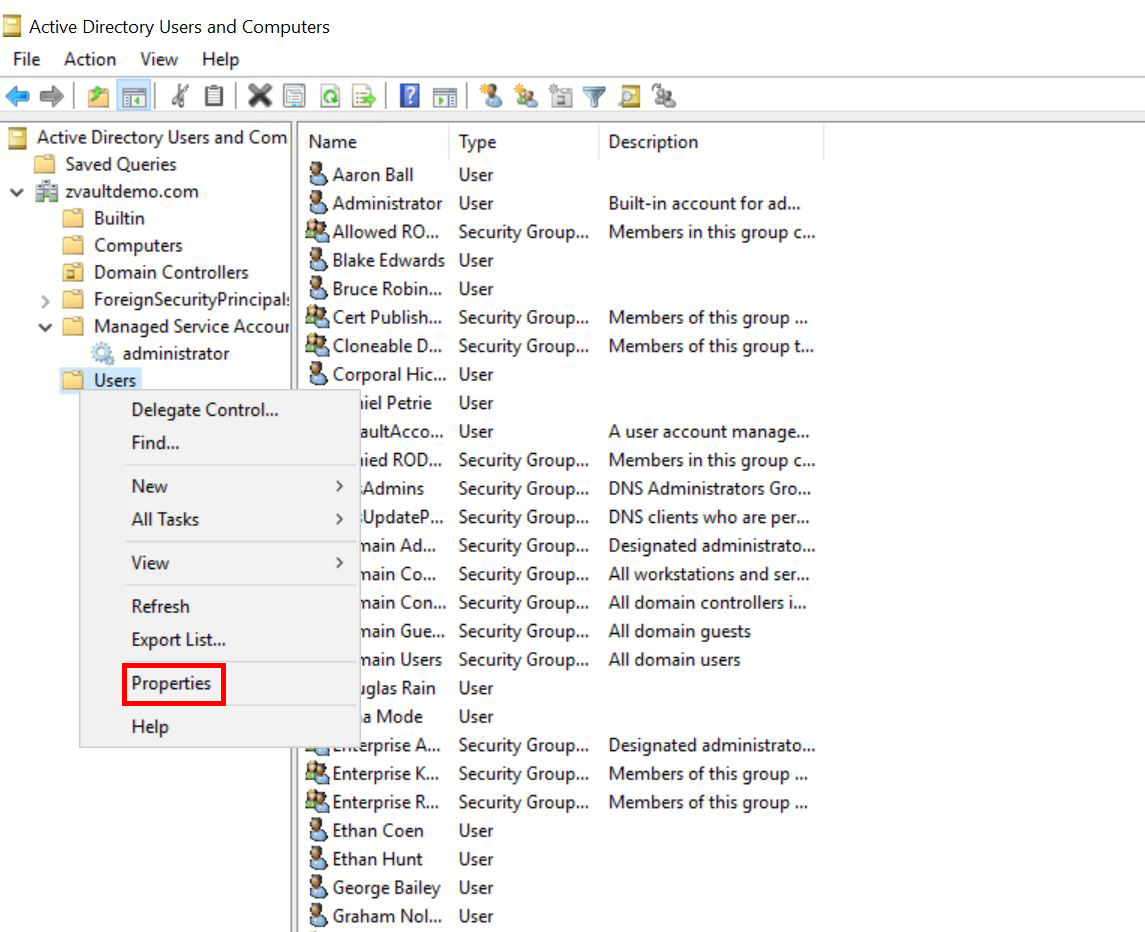Select the Computers container
Image resolution: width=1145 pixels, height=932 pixels.
[x=138, y=245]
